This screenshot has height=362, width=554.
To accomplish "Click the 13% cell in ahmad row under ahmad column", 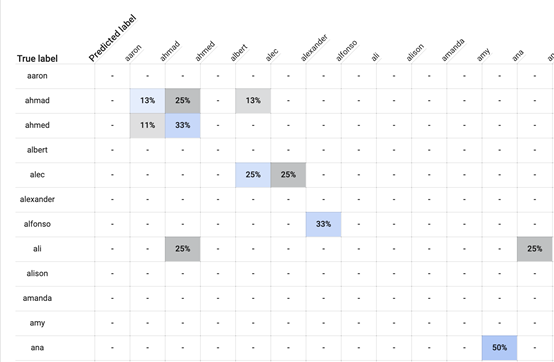I will pos(147,101).
